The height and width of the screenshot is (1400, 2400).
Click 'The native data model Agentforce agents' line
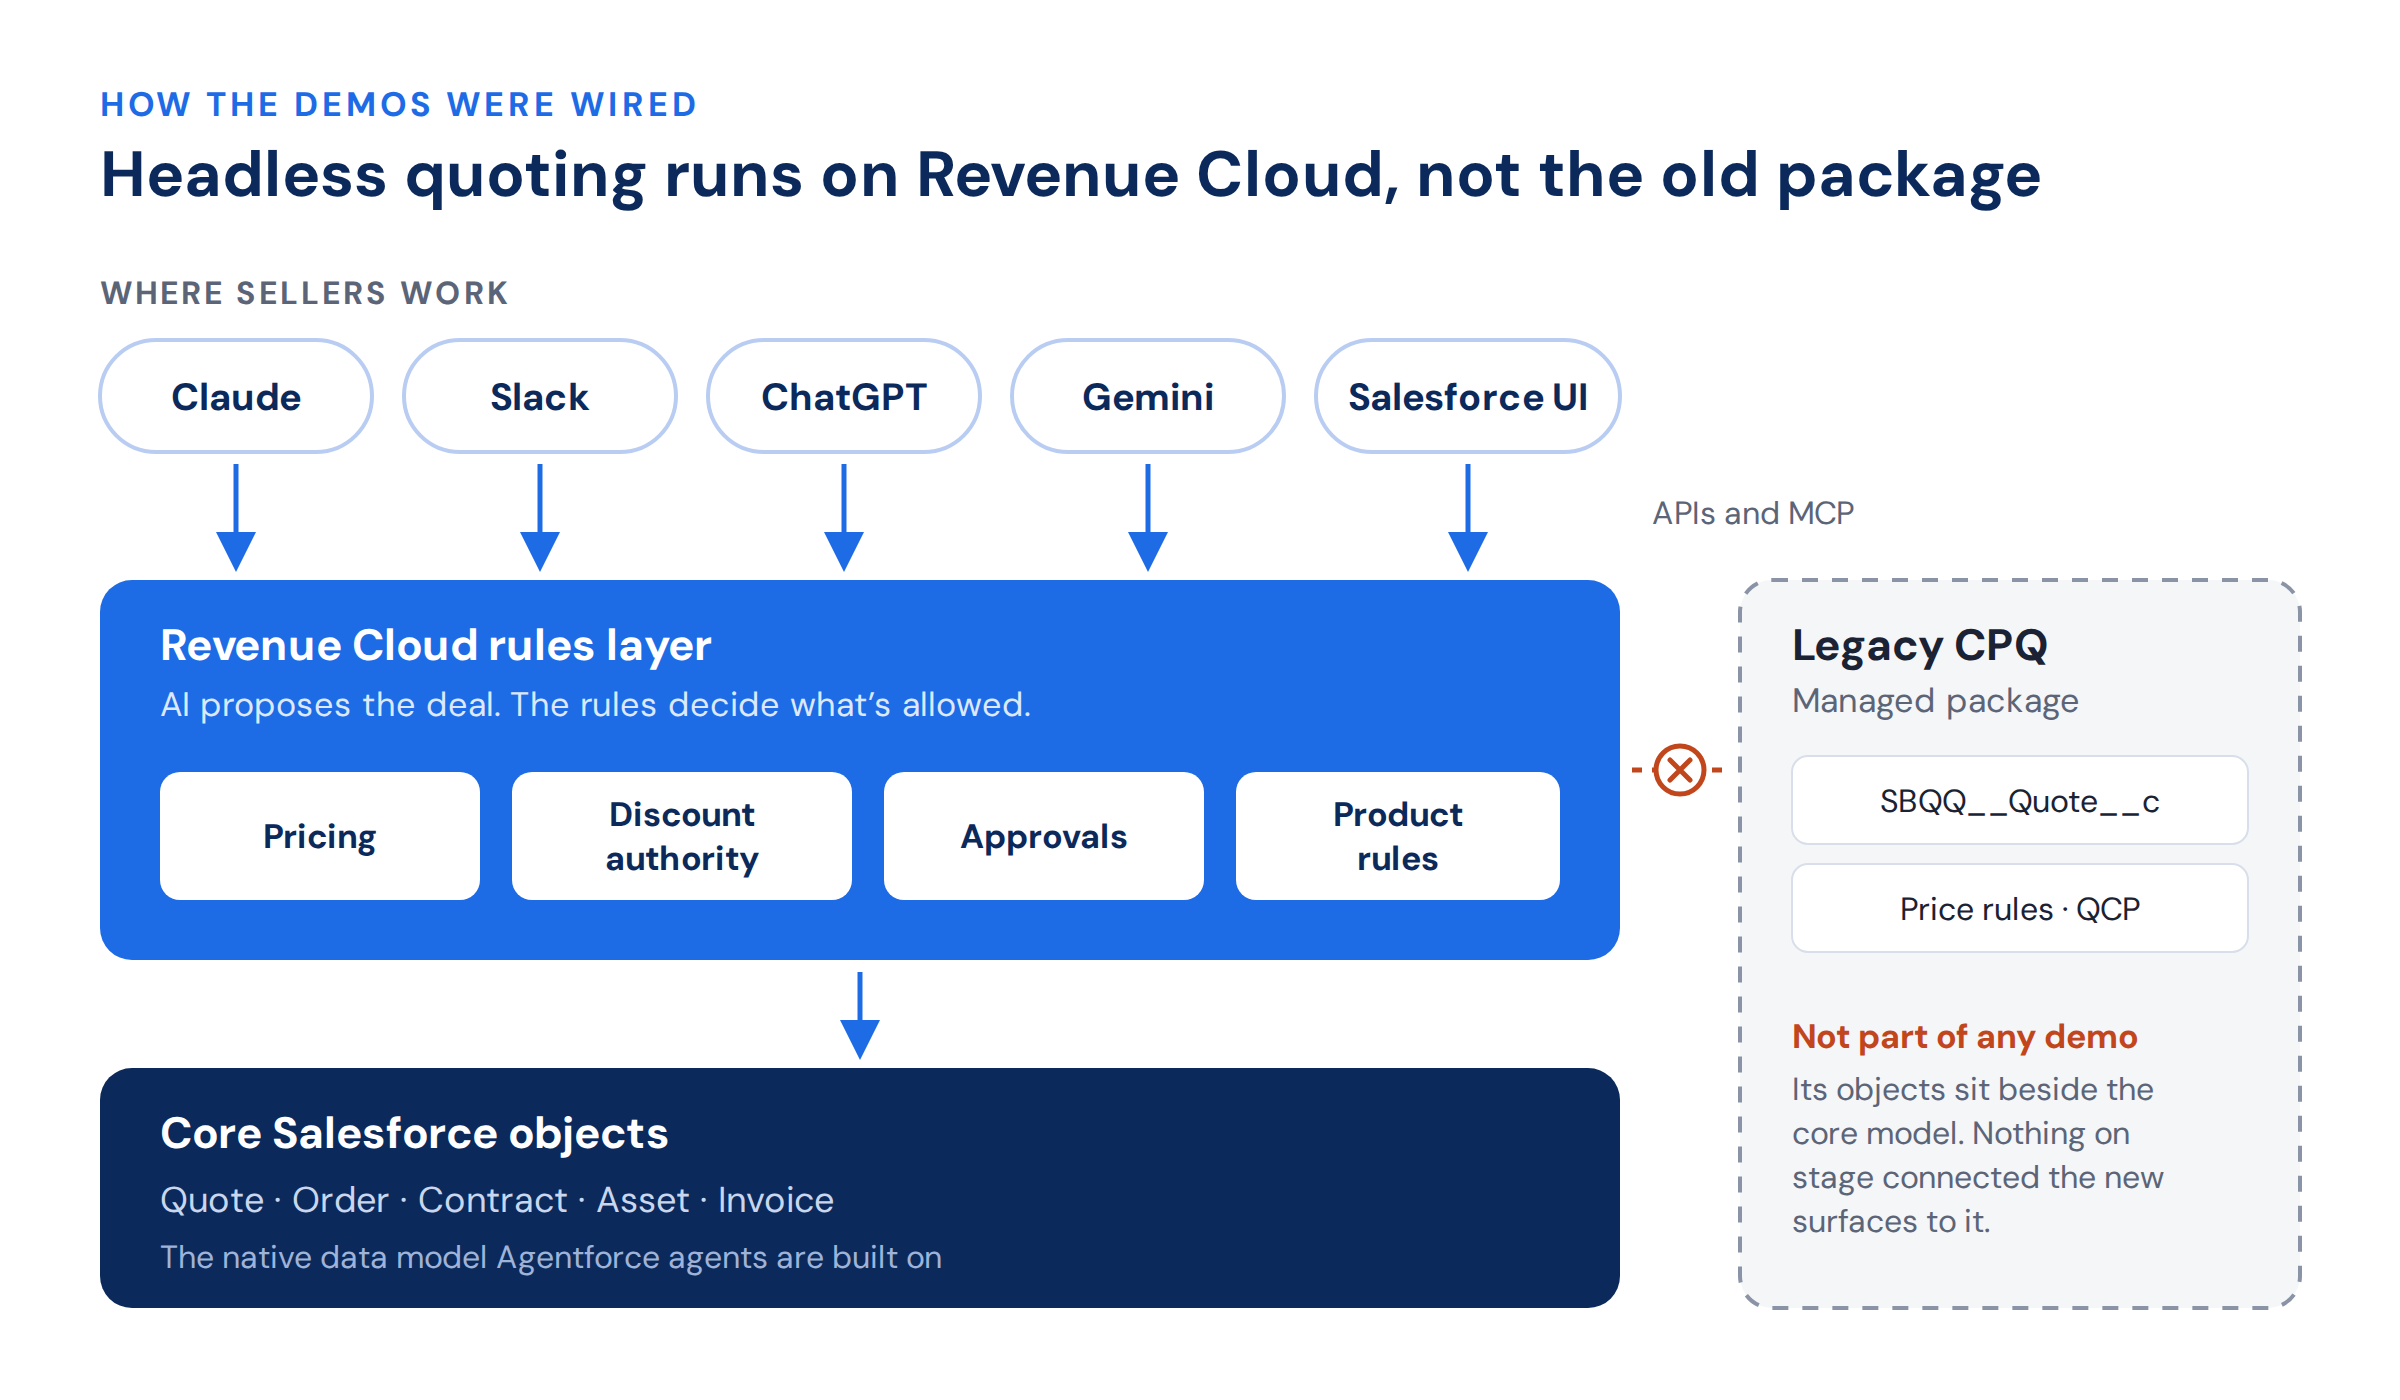(x=551, y=1257)
